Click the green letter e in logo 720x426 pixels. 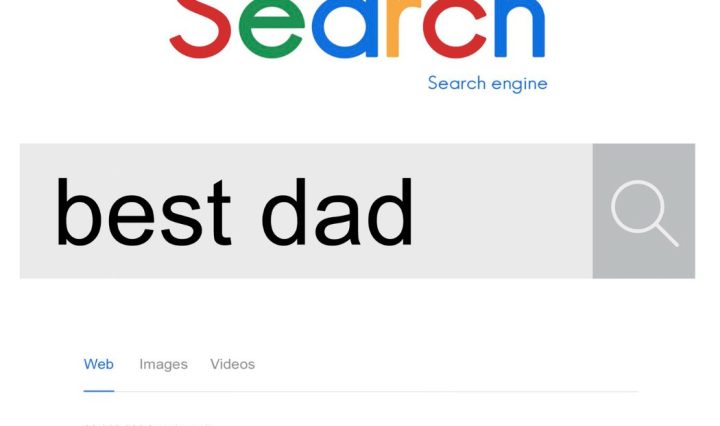pos(270,30)
